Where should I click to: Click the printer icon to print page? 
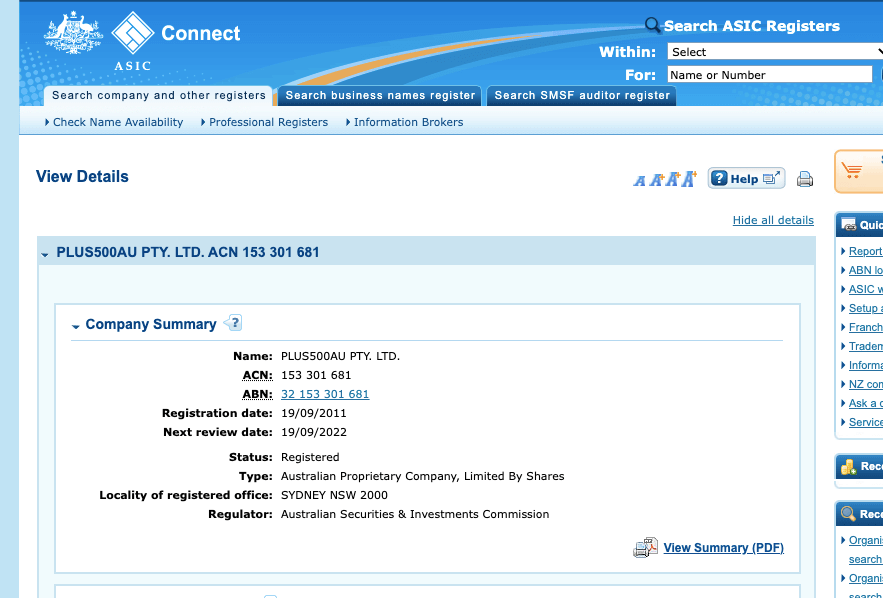[805, 179]
